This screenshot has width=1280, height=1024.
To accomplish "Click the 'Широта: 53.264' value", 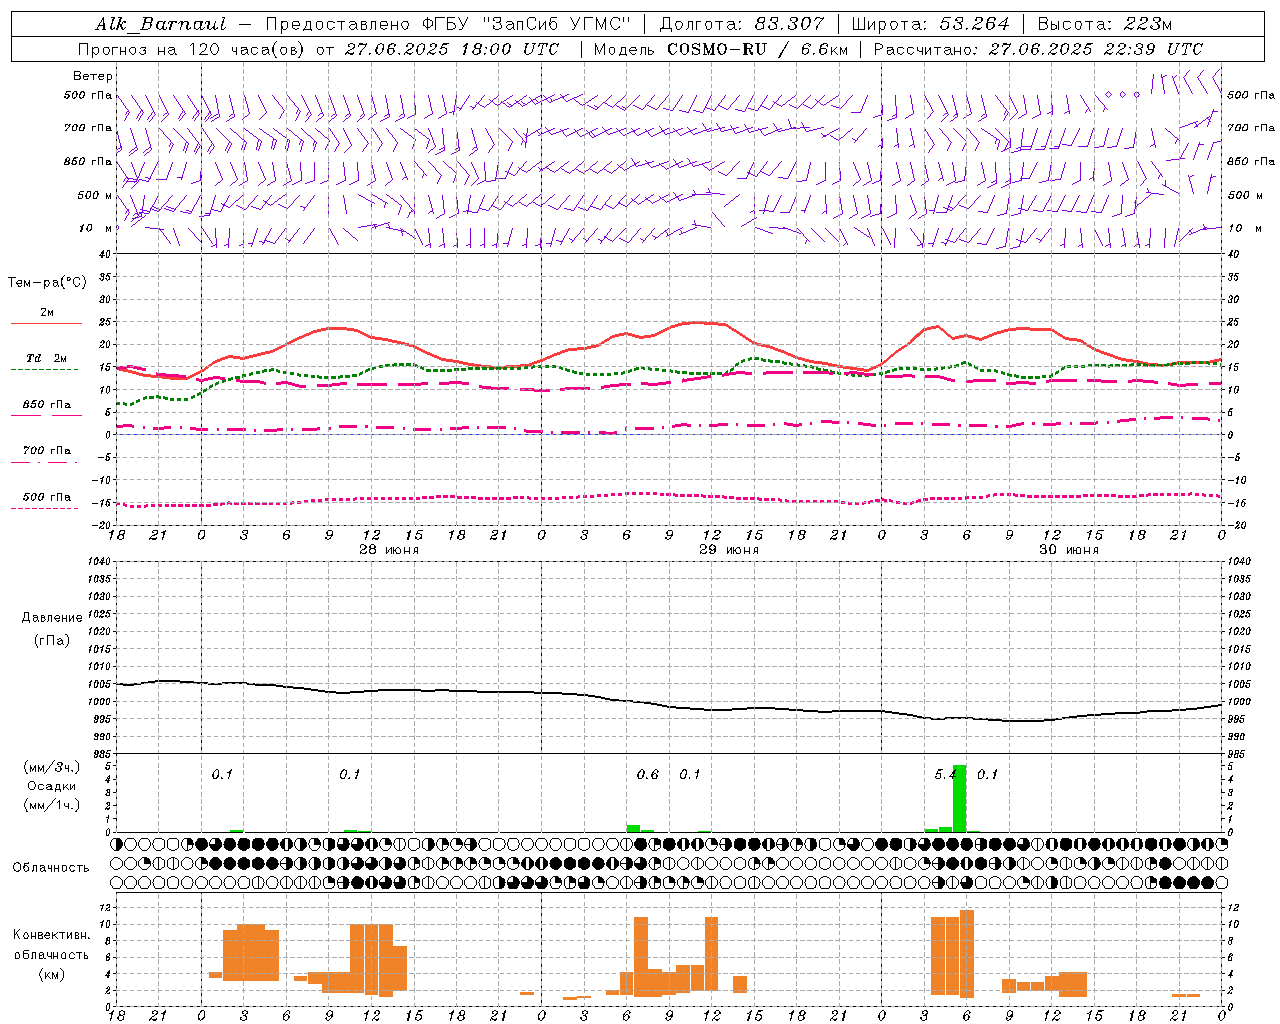I will click(x=931, y=24).
